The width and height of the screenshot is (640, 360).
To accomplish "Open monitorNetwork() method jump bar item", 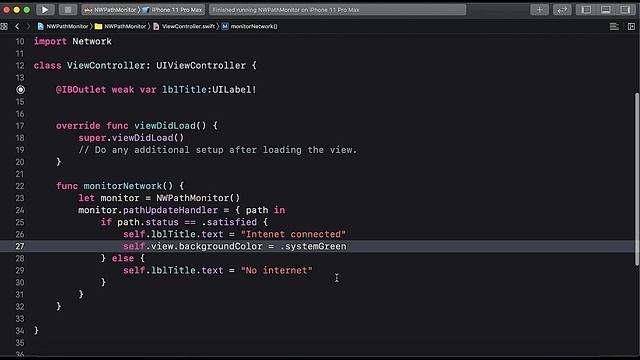I will 249,27.
